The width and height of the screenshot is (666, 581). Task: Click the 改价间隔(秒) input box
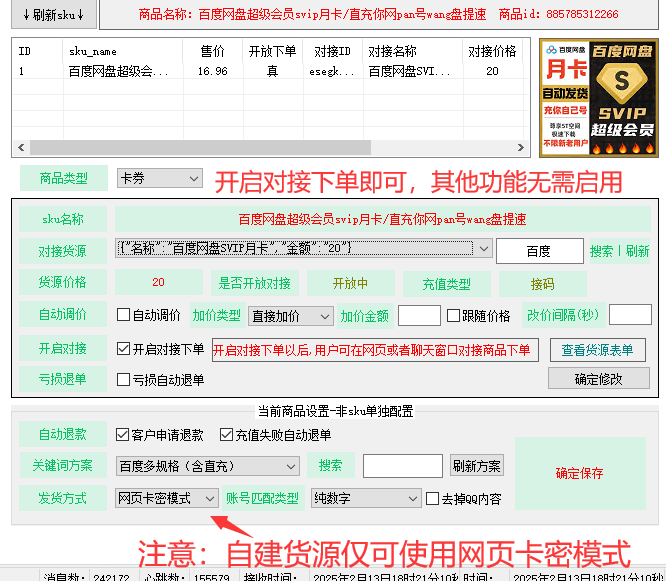coord(630,315)
